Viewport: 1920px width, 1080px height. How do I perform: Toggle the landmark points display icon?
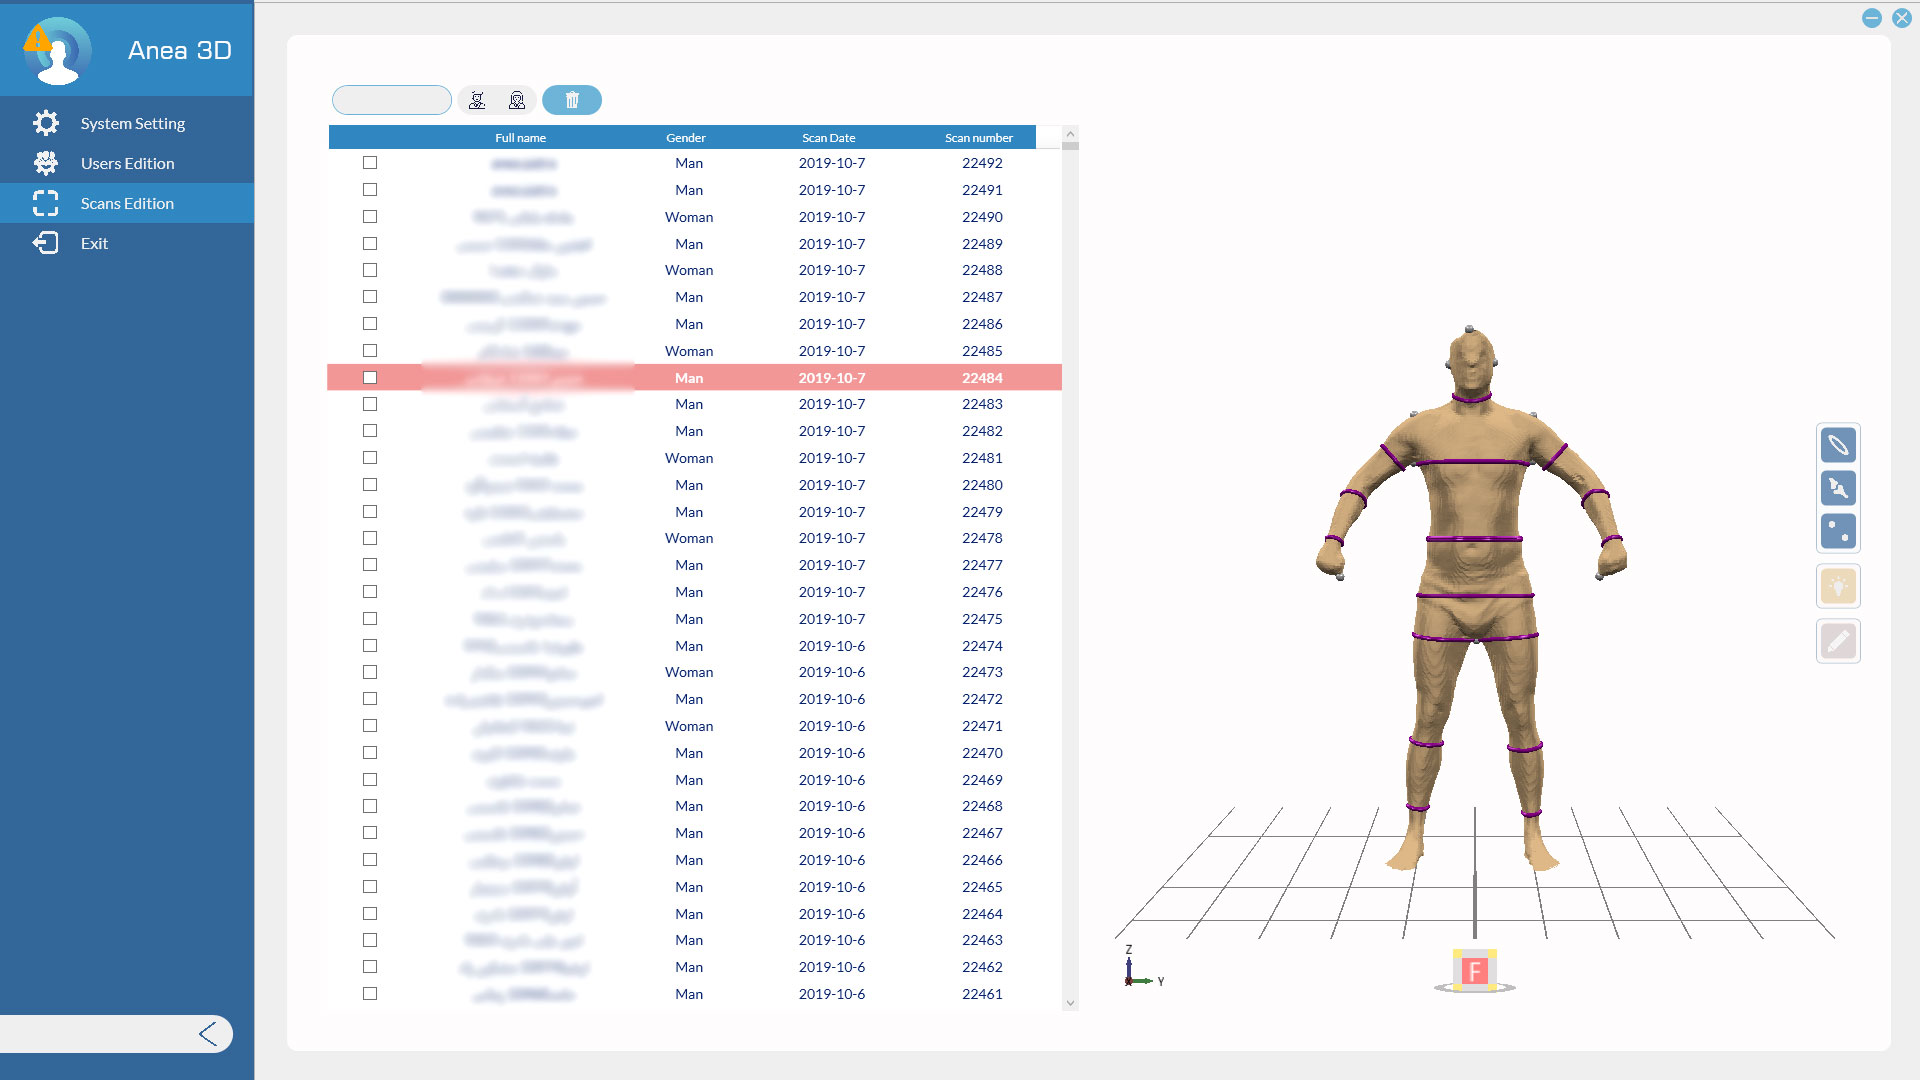pyautogui.click(x=1838, y=531)
